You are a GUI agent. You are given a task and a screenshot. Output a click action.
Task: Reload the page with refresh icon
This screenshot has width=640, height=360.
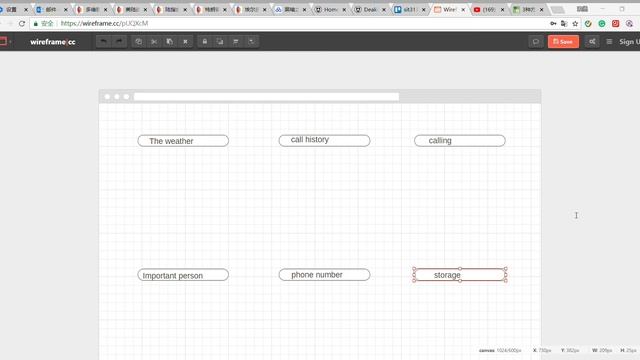click(22, 24)
